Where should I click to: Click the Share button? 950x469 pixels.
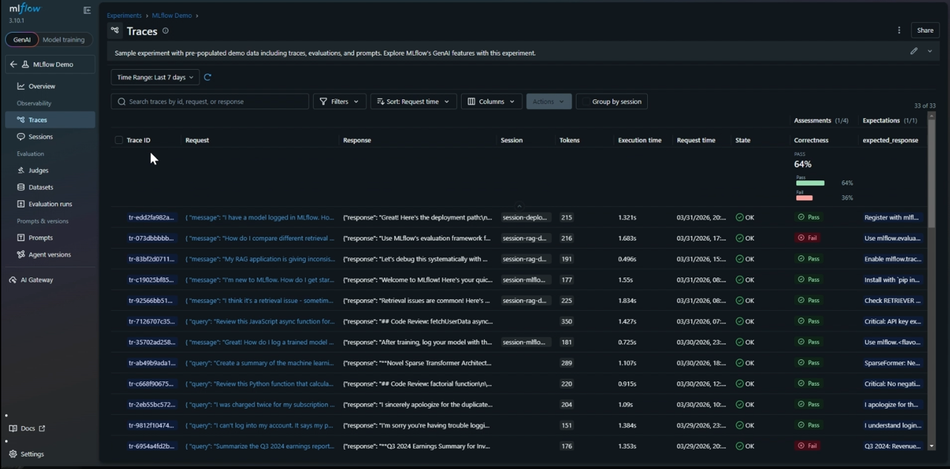(925, 30)
